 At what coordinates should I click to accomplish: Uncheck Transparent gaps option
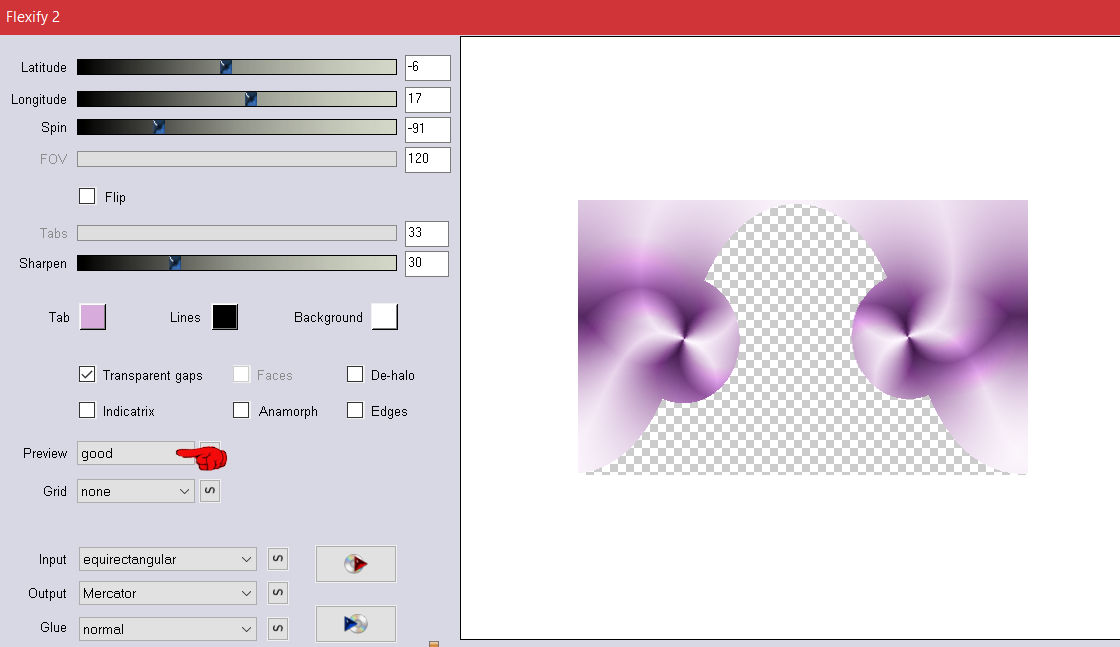click(x=87, y=375)
